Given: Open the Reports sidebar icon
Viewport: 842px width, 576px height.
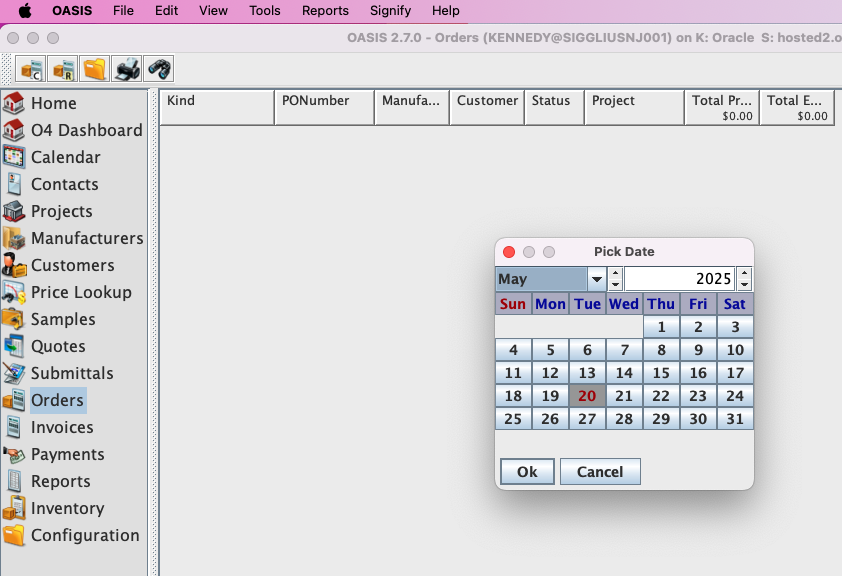Looking at the screenshot, I should coord(13,481).
